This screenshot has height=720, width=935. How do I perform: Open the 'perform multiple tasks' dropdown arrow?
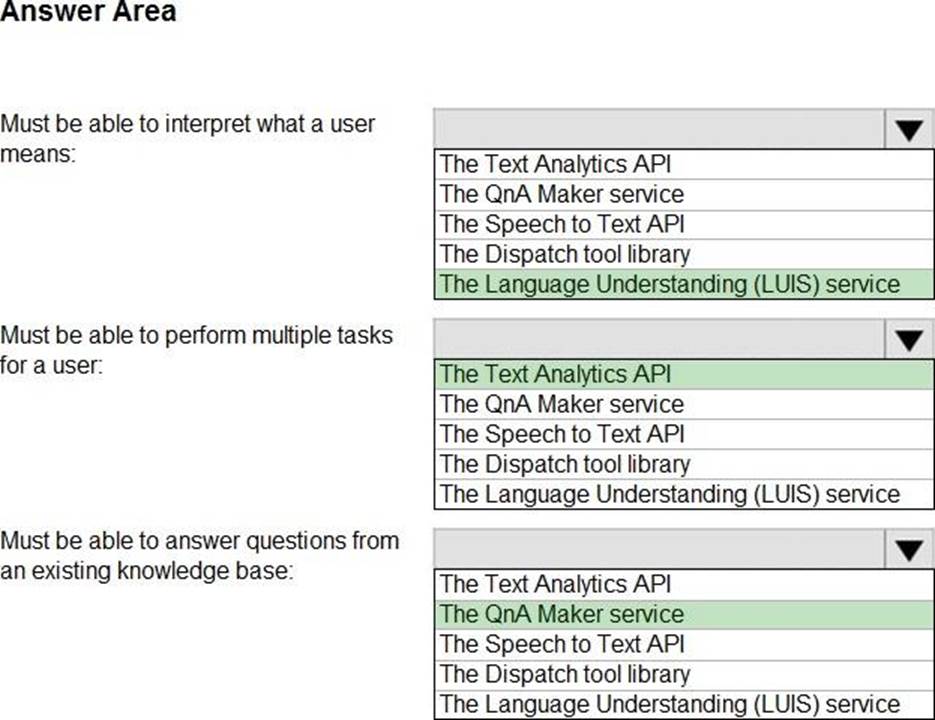[908, 340]
